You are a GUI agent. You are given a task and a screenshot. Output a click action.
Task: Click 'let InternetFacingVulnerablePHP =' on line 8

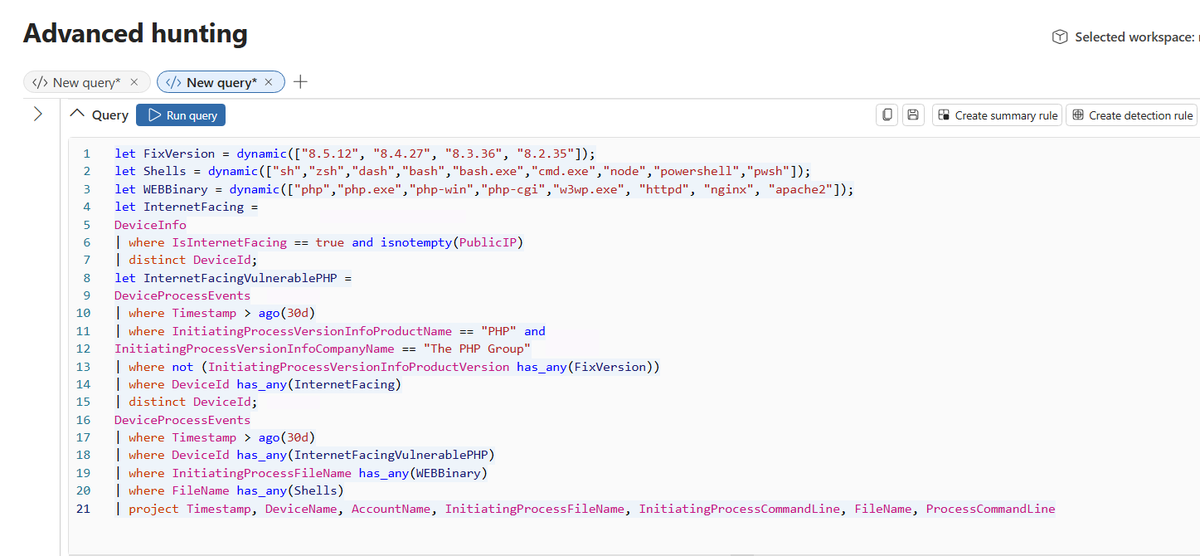(233, 277)
